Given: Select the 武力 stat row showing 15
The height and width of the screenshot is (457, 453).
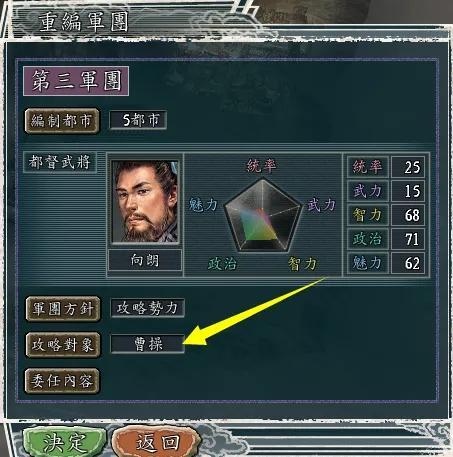Looking at the screenshot, I should 386,191.
